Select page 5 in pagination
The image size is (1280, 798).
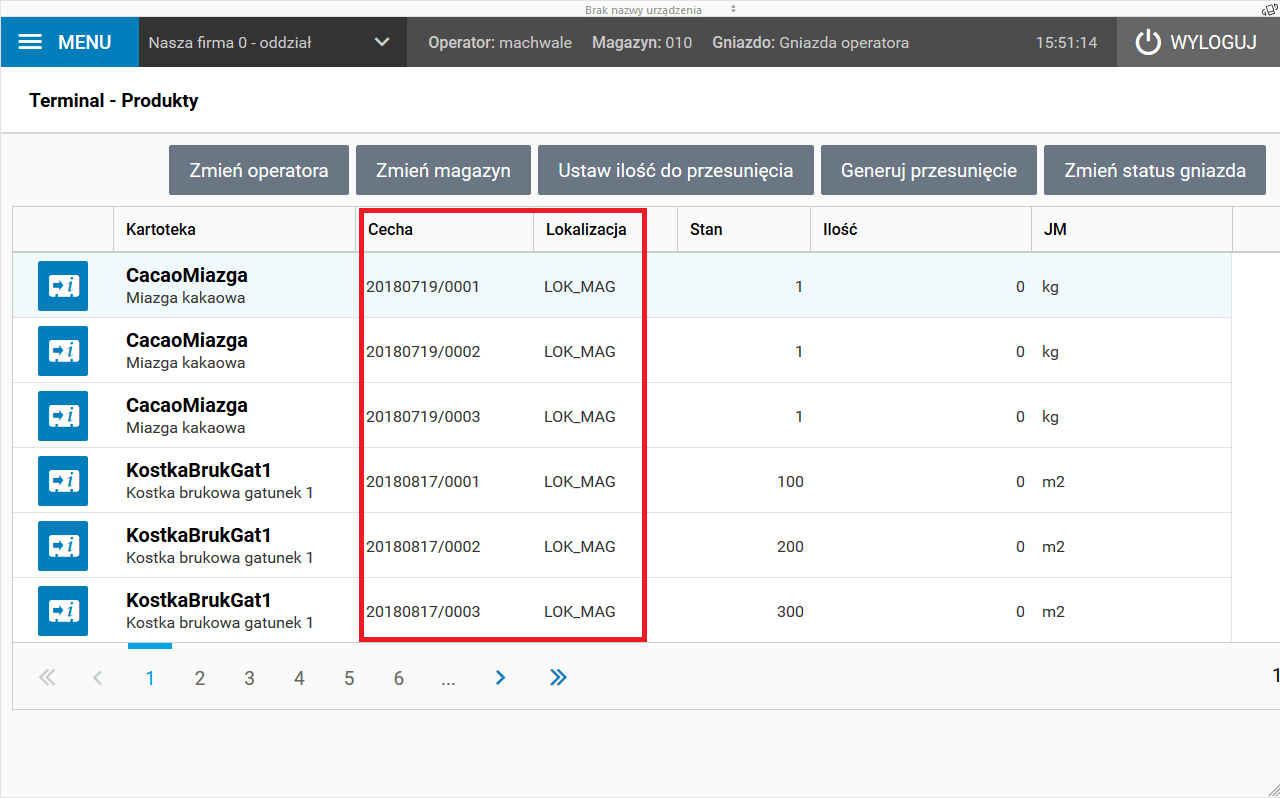[x=349, y=678]
